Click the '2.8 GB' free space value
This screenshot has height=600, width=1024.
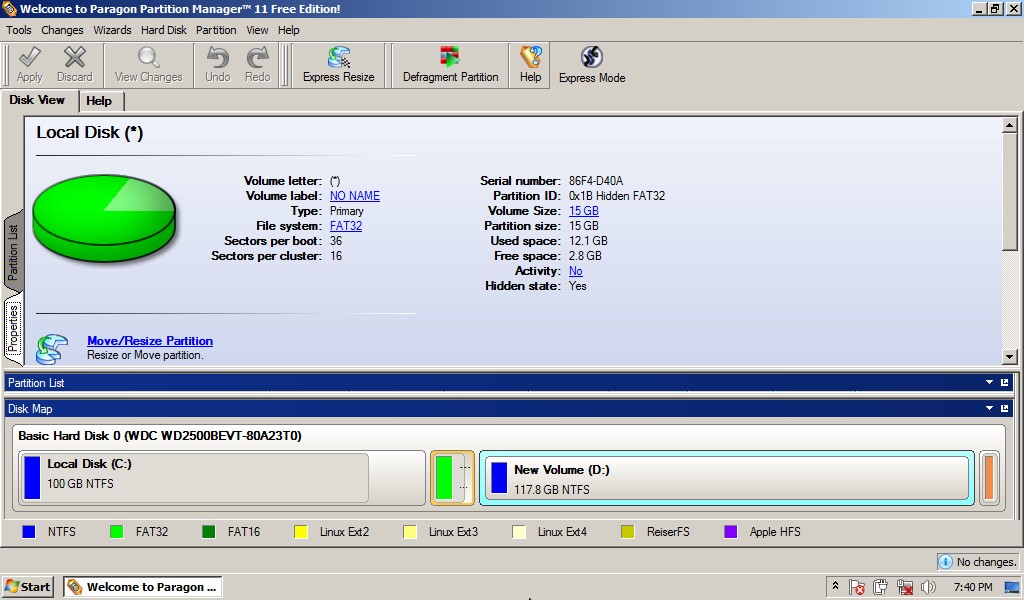tap(585, 256)
